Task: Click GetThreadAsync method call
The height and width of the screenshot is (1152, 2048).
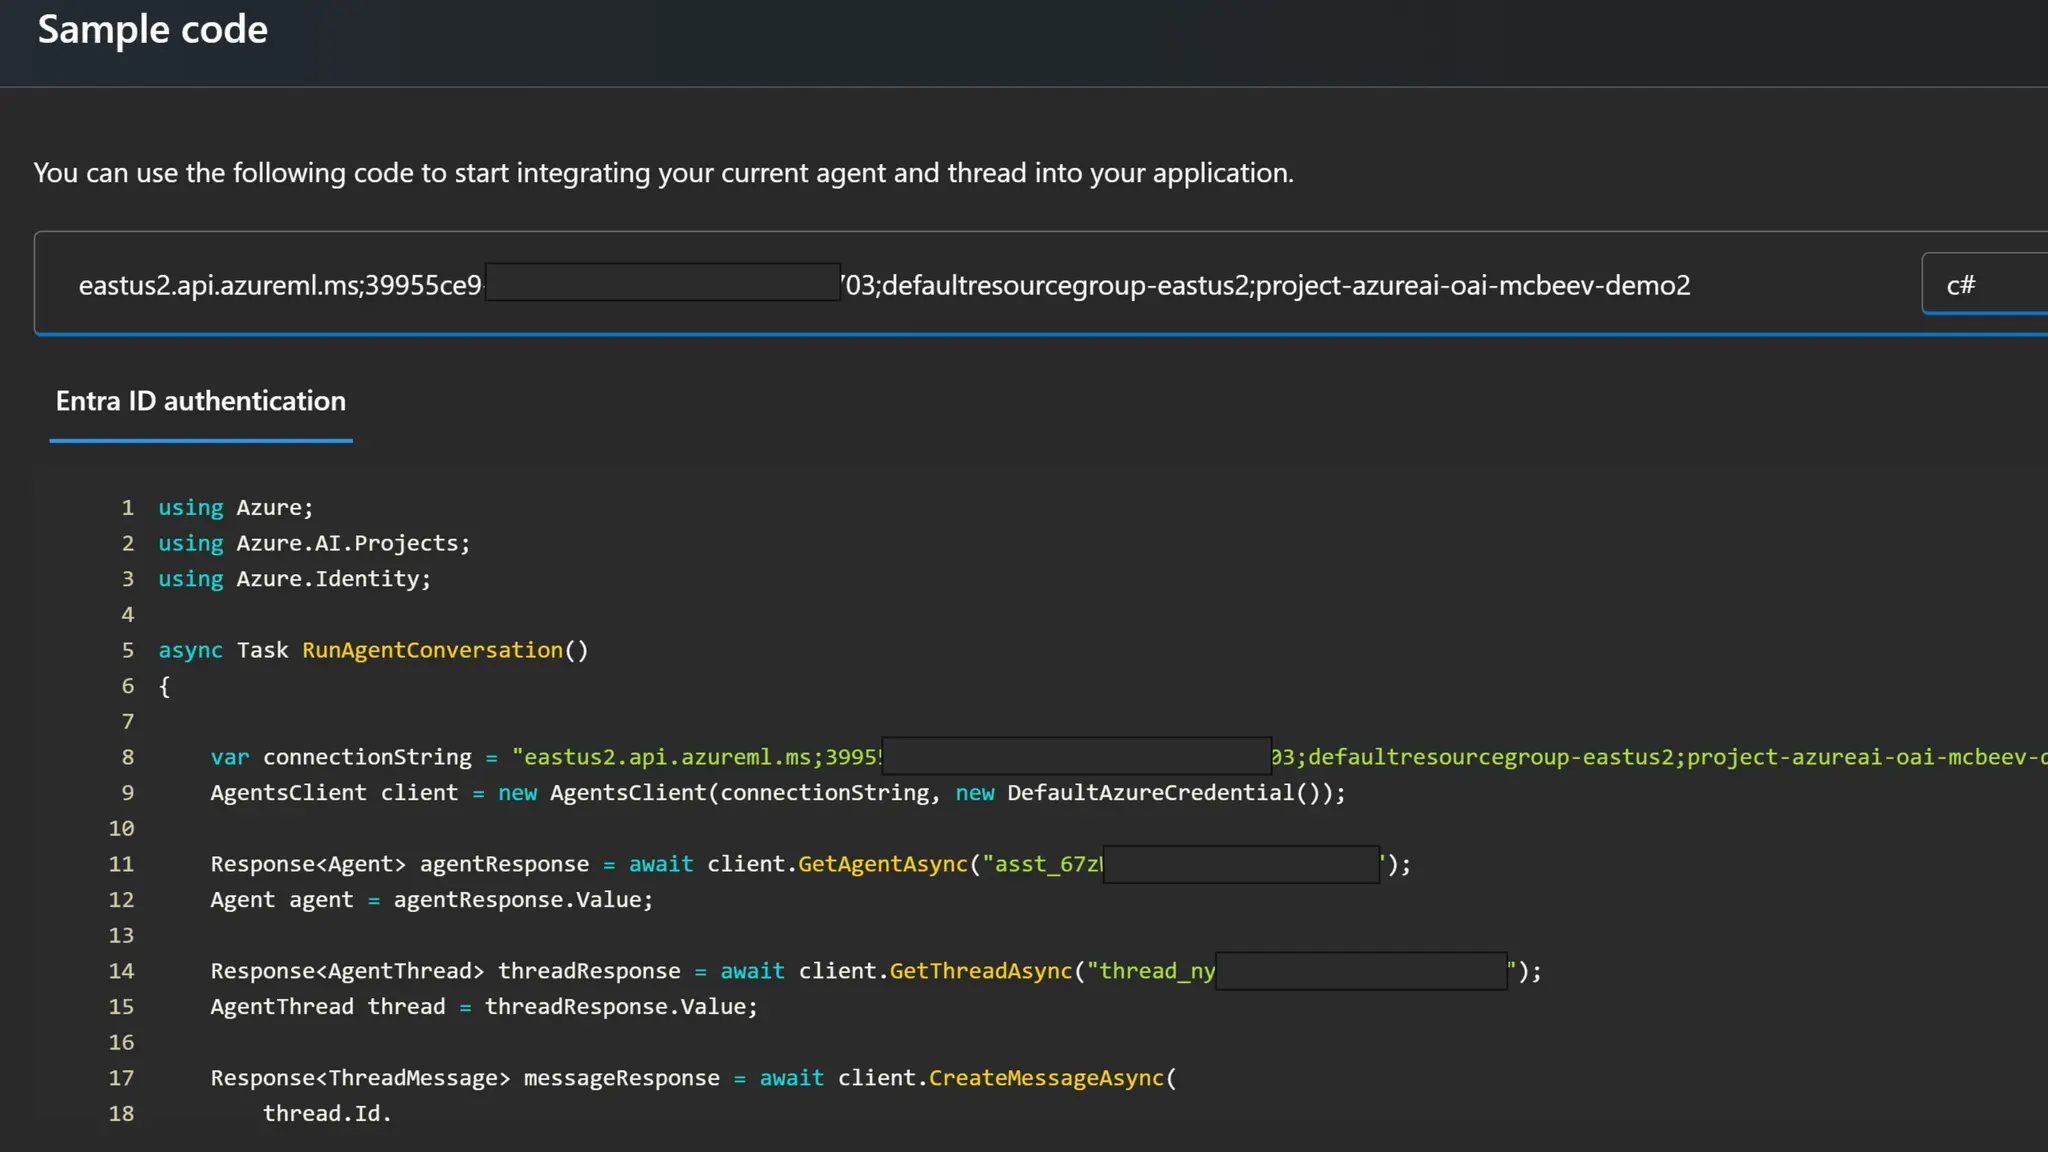Action: [x=980, y=971]
